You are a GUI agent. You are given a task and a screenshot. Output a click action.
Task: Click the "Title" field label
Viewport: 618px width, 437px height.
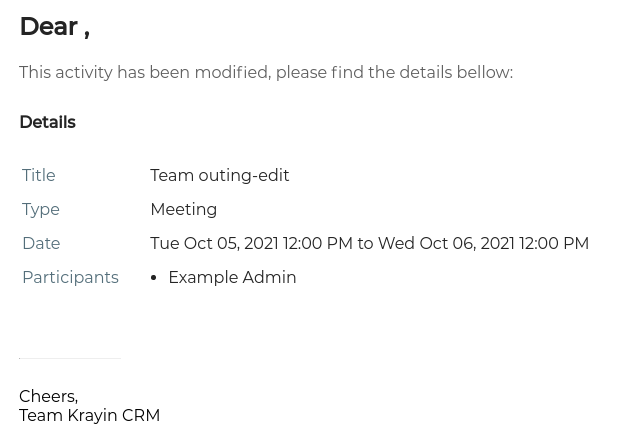pyautogui.click(x=39, y=175)
